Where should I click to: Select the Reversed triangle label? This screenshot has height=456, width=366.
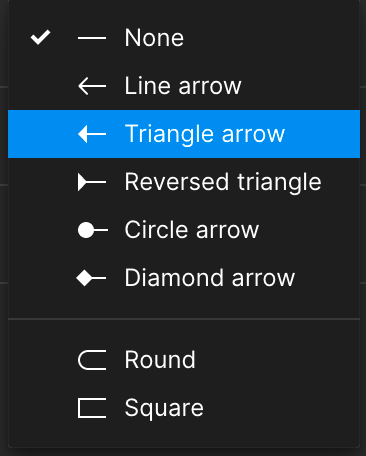tap(223, 182)
